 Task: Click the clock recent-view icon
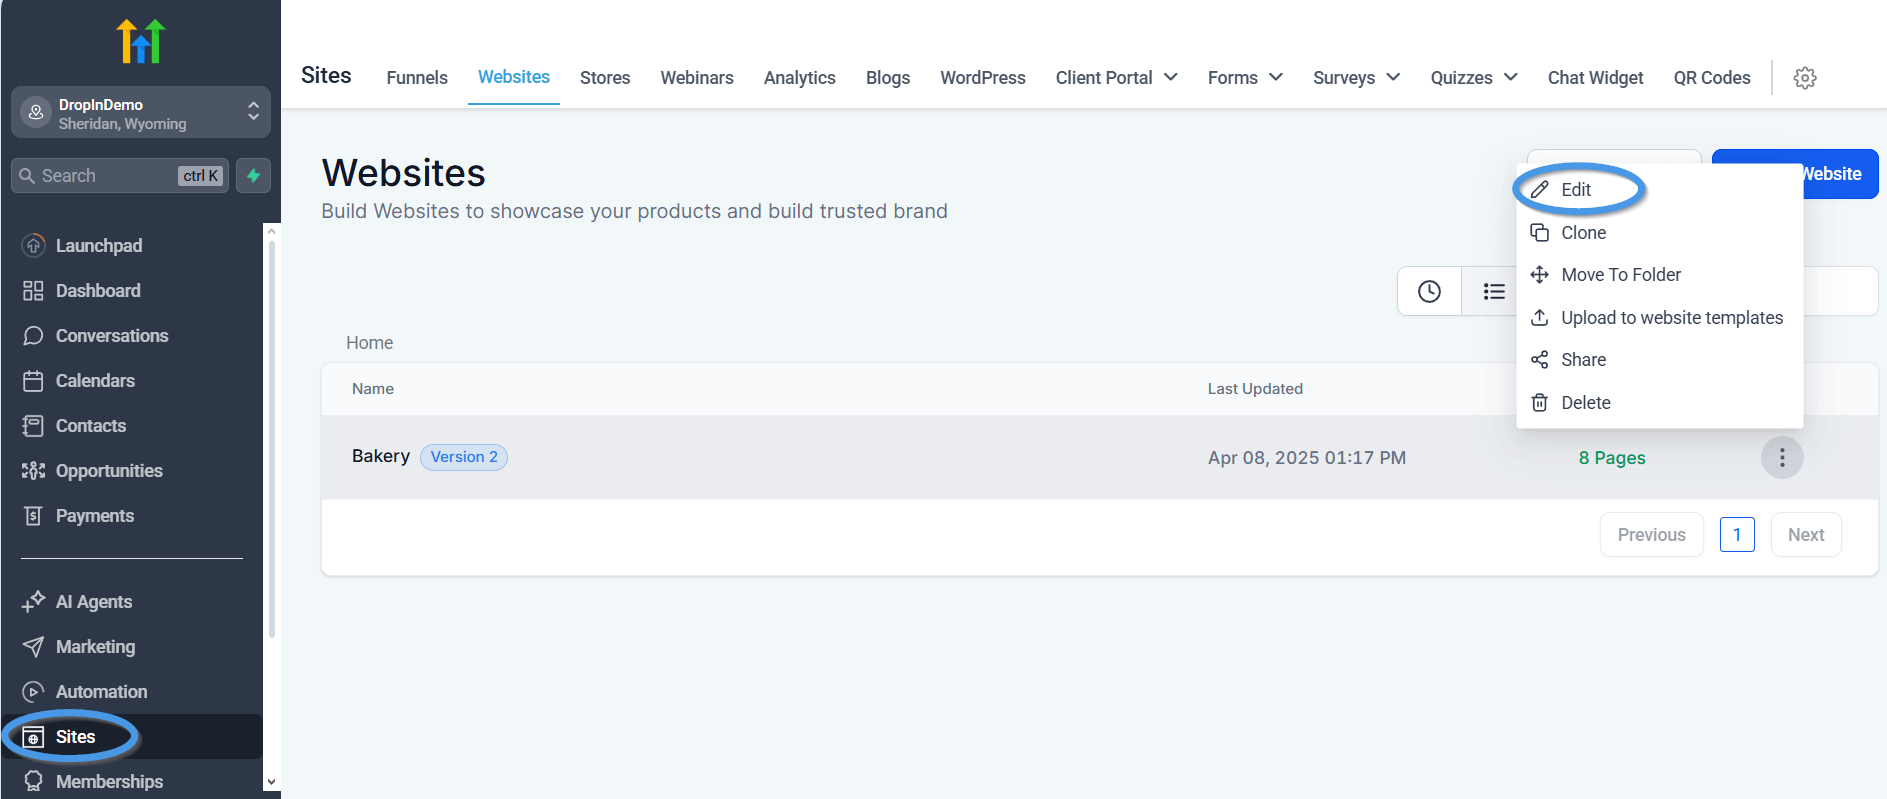pos(1430,291)
